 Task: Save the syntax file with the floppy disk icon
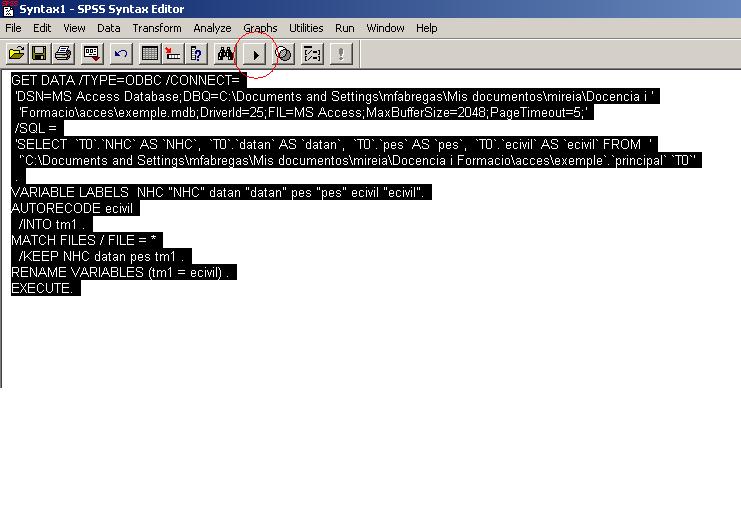pyautogui.click(x=40, y=53)
